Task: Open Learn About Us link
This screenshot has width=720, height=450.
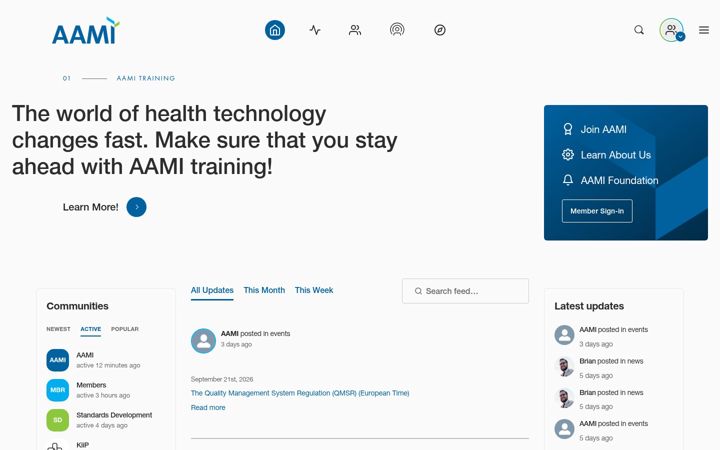Action: [x=616, y=155]
